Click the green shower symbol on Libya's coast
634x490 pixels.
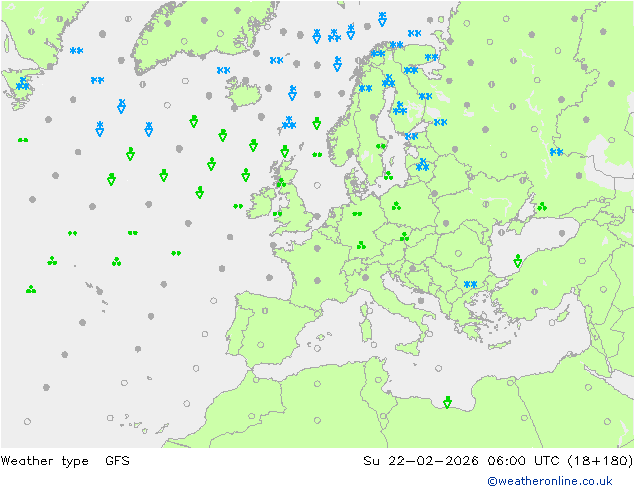447,402
